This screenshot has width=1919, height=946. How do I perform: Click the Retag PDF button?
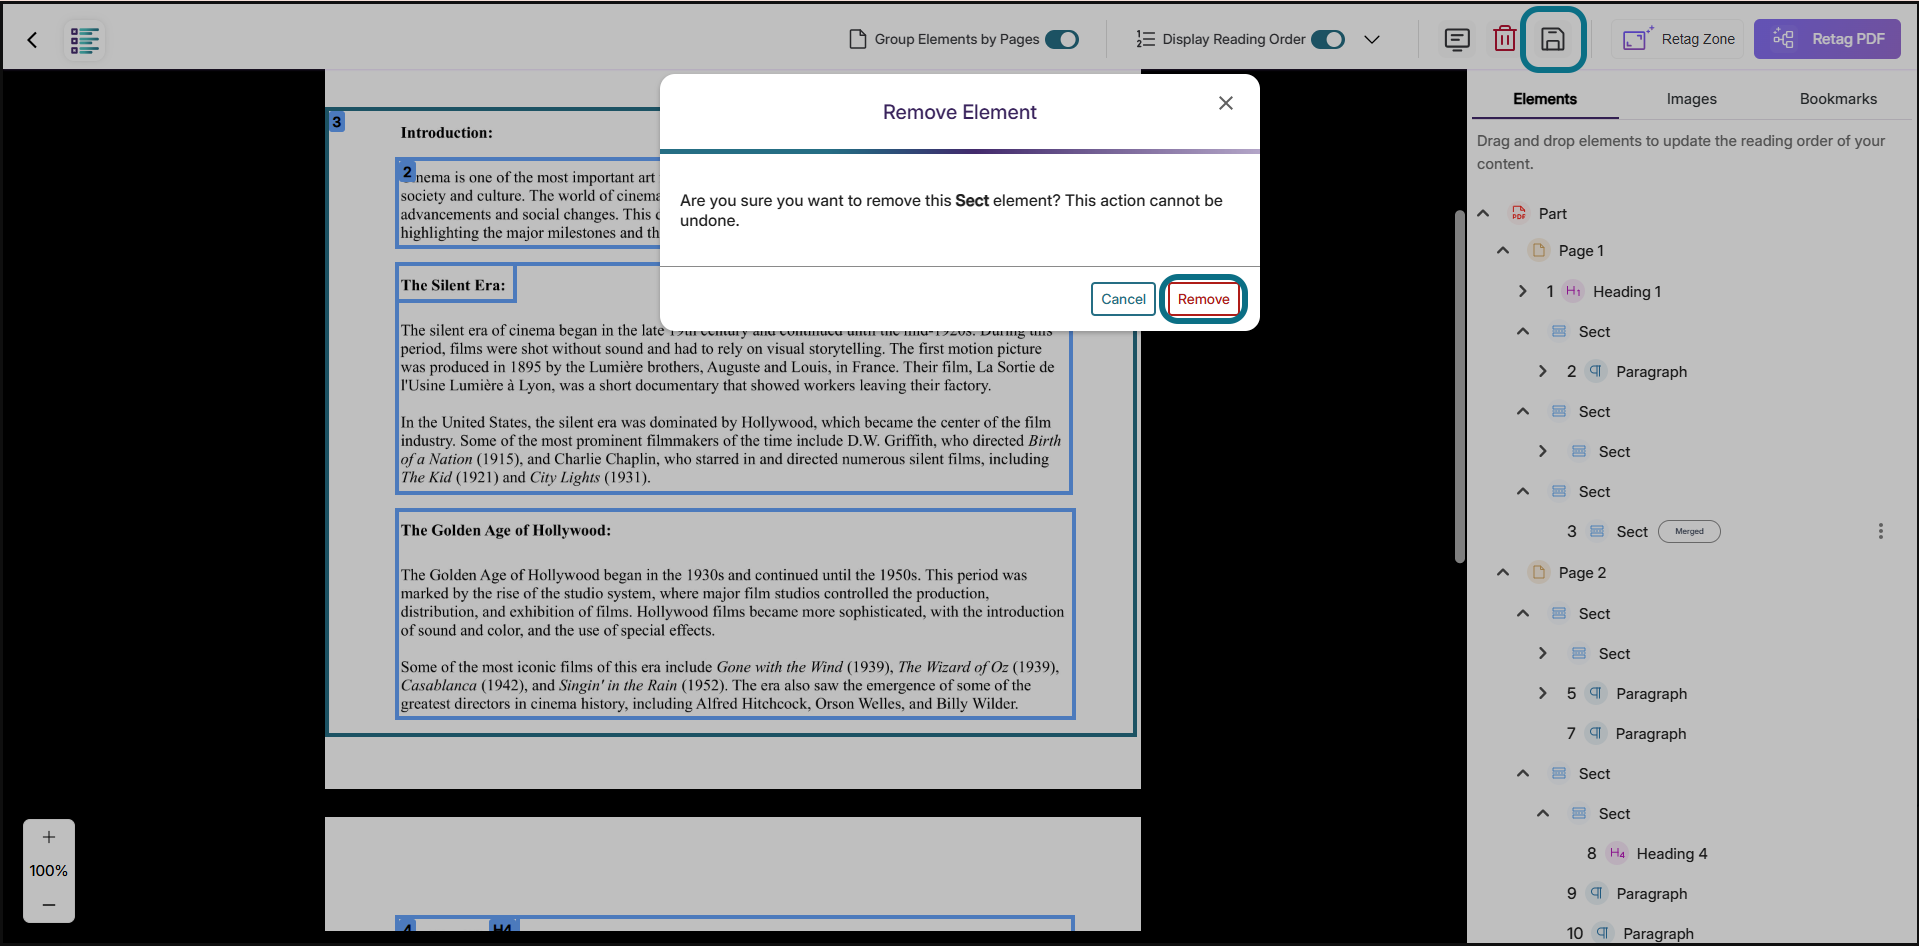click(x=1827, y=39)
